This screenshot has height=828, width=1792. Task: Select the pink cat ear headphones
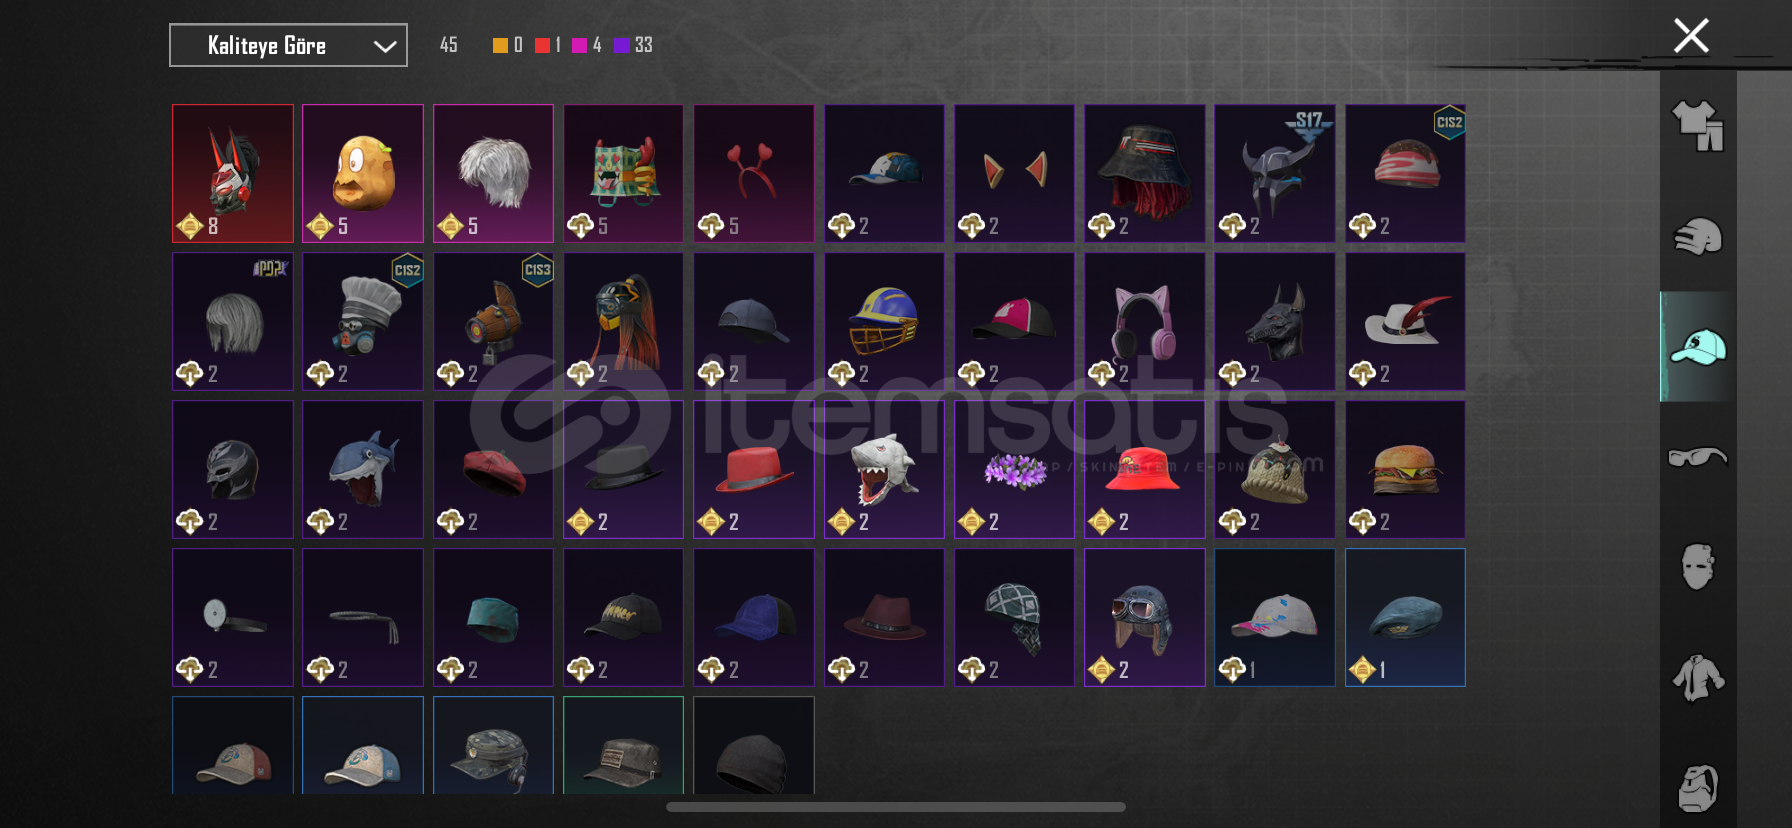click(1145, 321)
